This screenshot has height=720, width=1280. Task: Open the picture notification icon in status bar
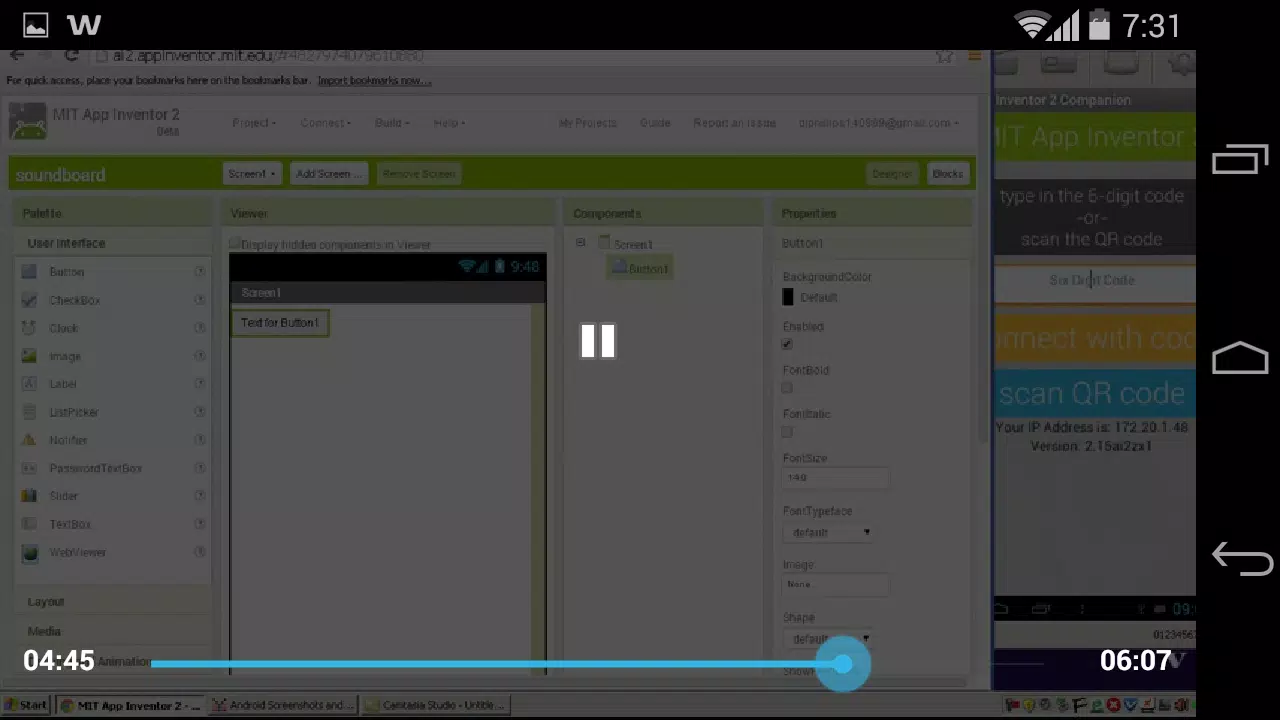point(36,25)
